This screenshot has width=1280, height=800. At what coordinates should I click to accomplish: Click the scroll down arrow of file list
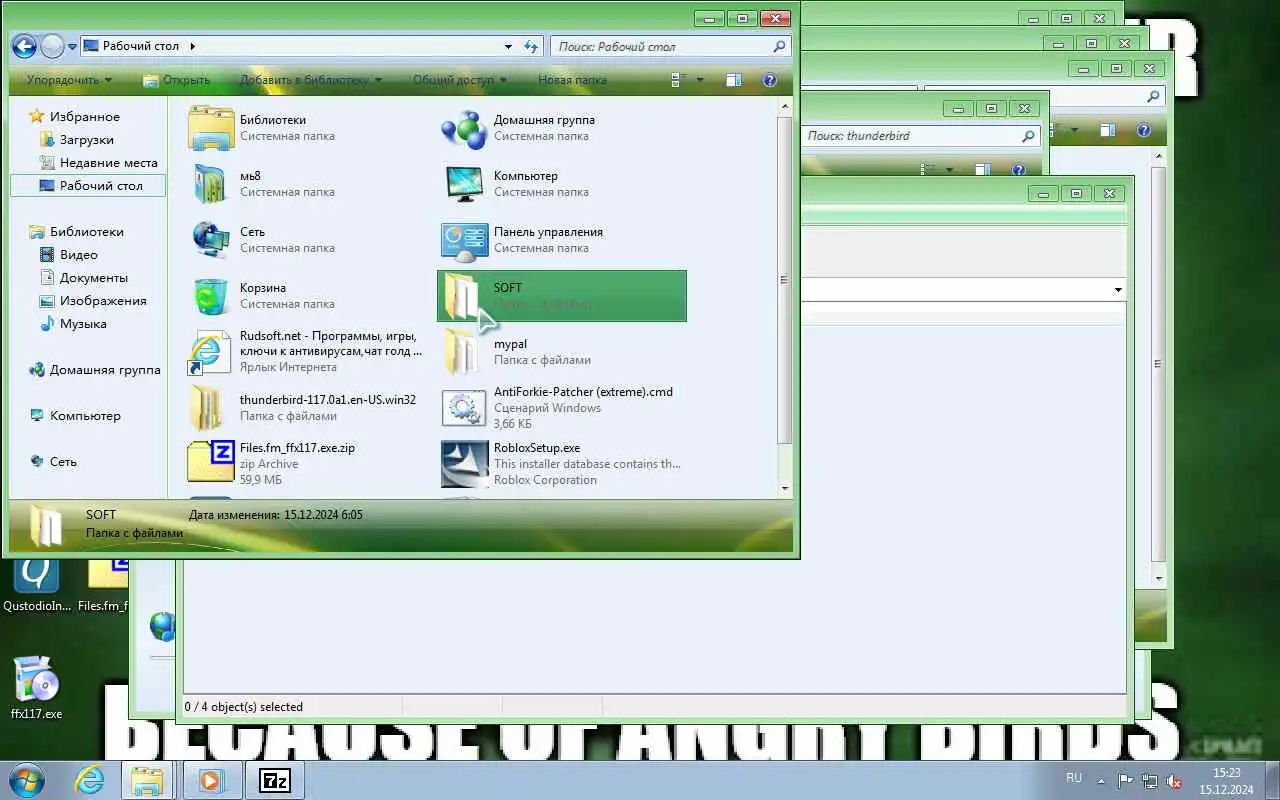[785, 488]
